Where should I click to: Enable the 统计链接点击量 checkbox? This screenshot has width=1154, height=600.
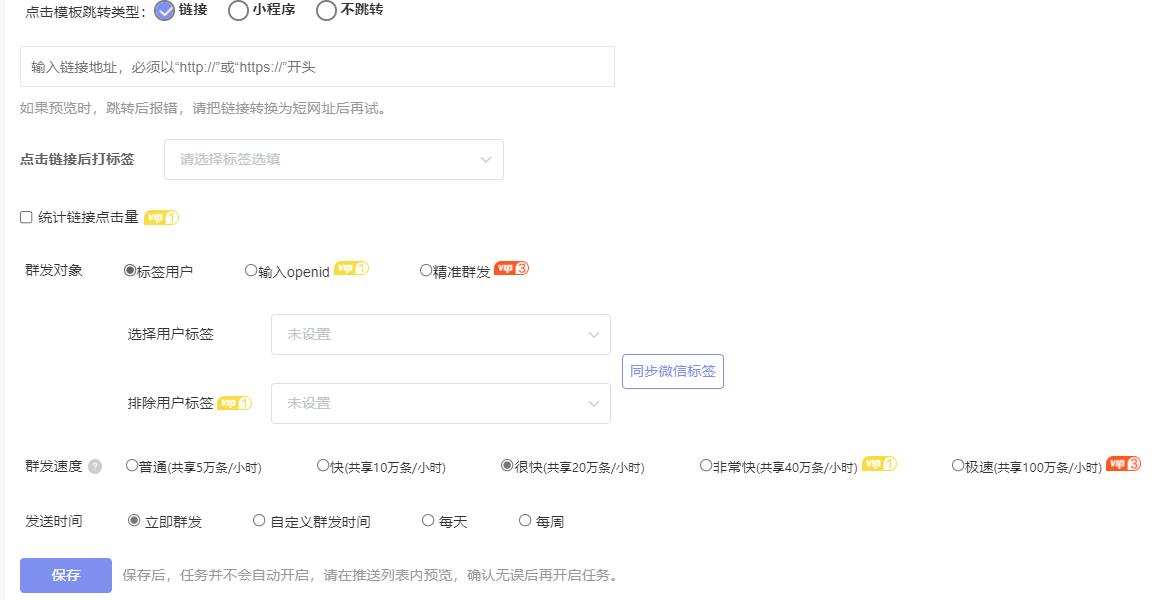coord(26,216)
